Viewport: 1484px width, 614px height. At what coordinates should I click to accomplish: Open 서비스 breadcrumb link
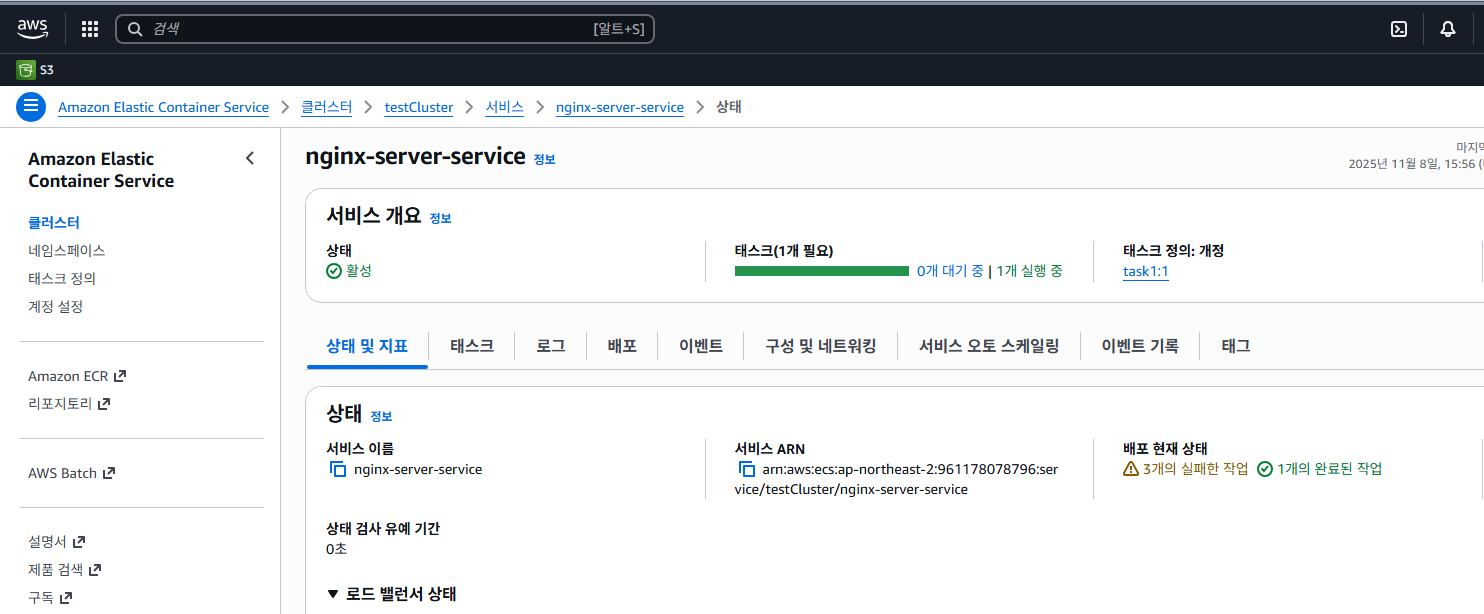coord(505,107)
